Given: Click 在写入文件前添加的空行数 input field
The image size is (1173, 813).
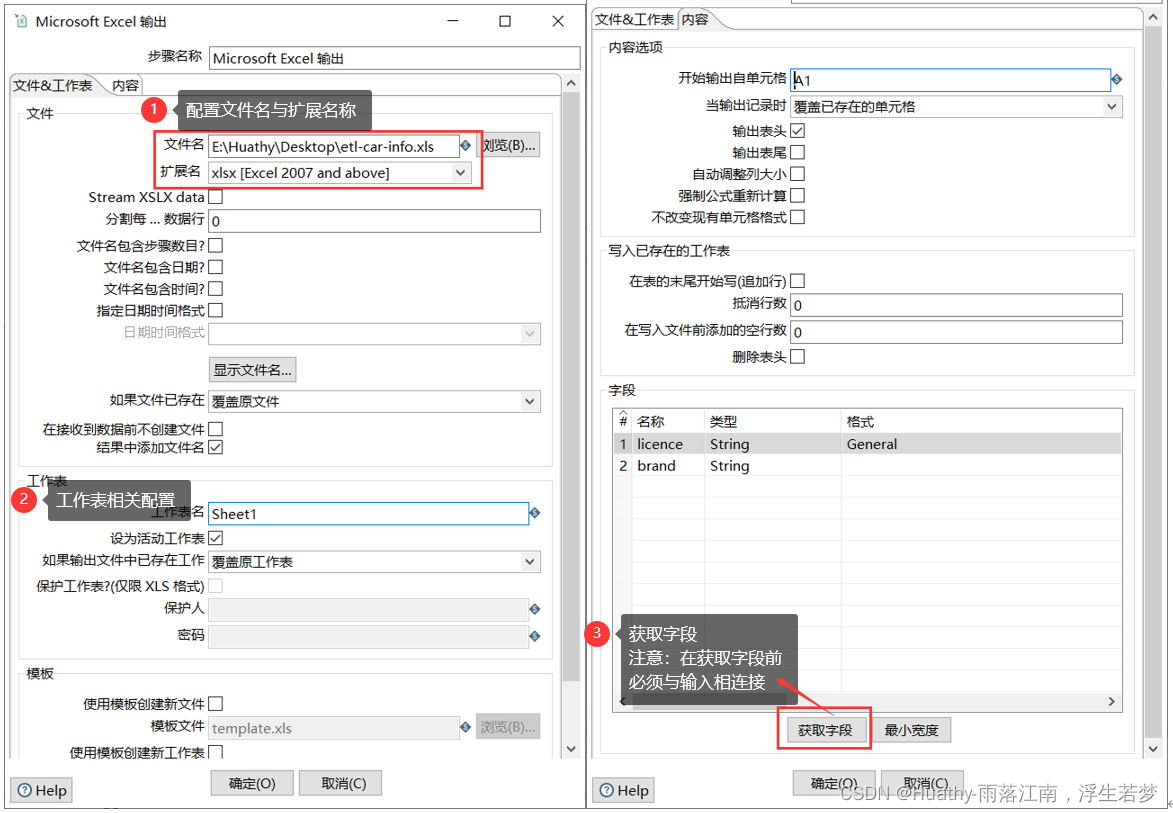Looking at the screenshot, I should tap(956, 332).
